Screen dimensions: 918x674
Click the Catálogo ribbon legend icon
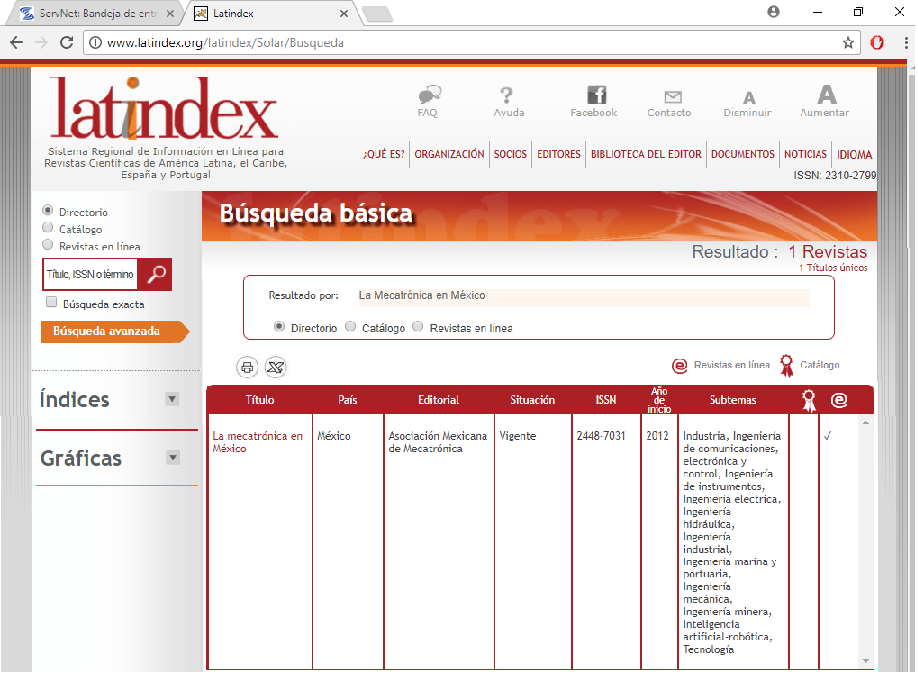tap(787, 365)
